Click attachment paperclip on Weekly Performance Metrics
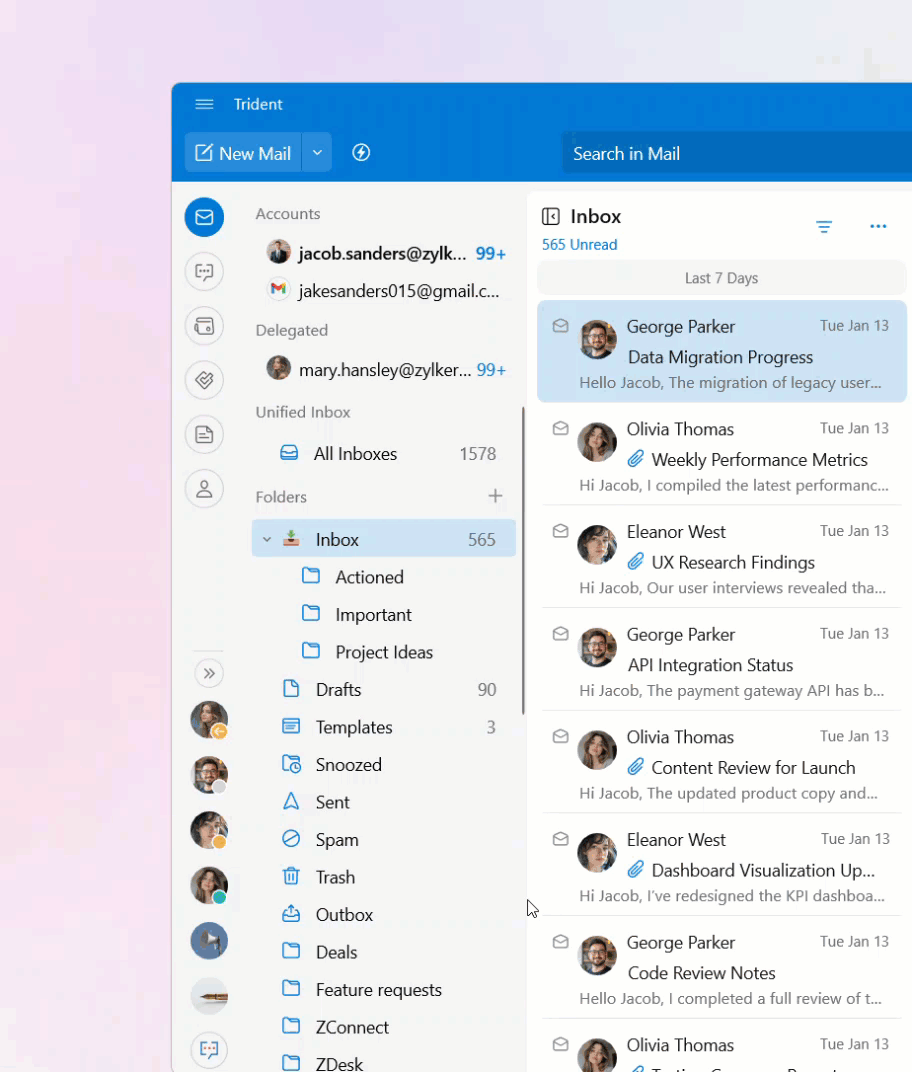The width and height of the screenshot is (912, 1072). point(636,459)
